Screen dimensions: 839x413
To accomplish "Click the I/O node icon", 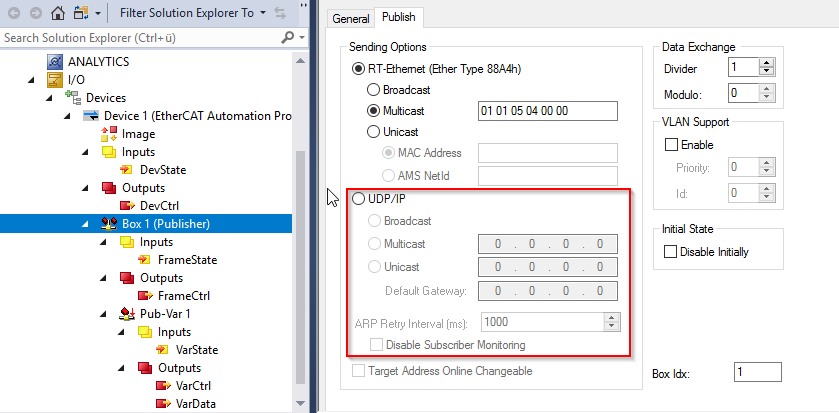I will point(55,80).
